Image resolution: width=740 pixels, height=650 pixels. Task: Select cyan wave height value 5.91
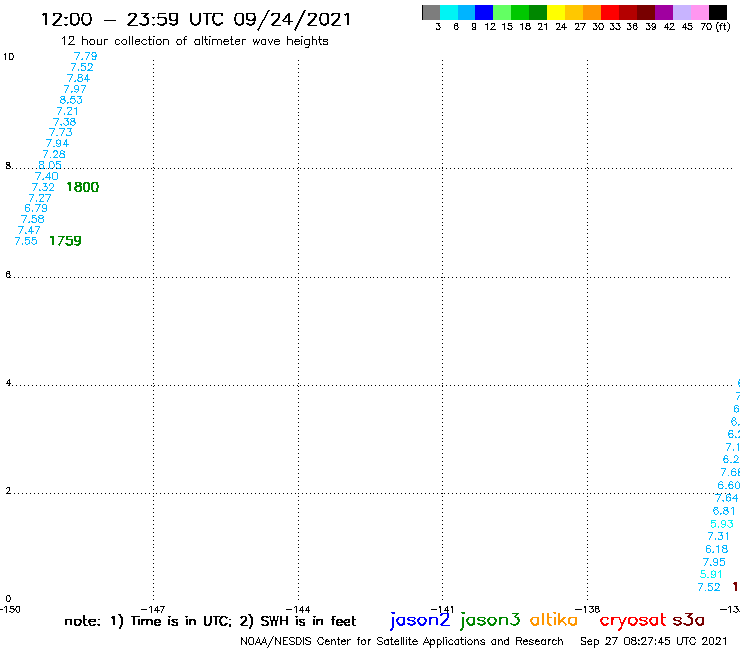(711, 574)
